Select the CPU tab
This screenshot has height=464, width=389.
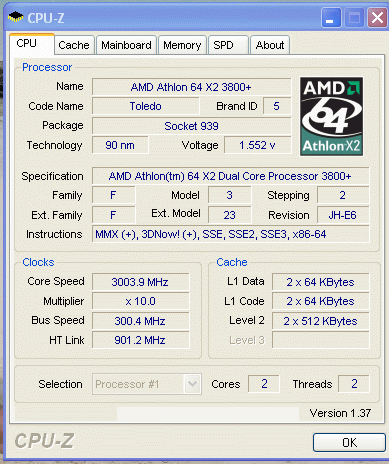coord(32,44)
